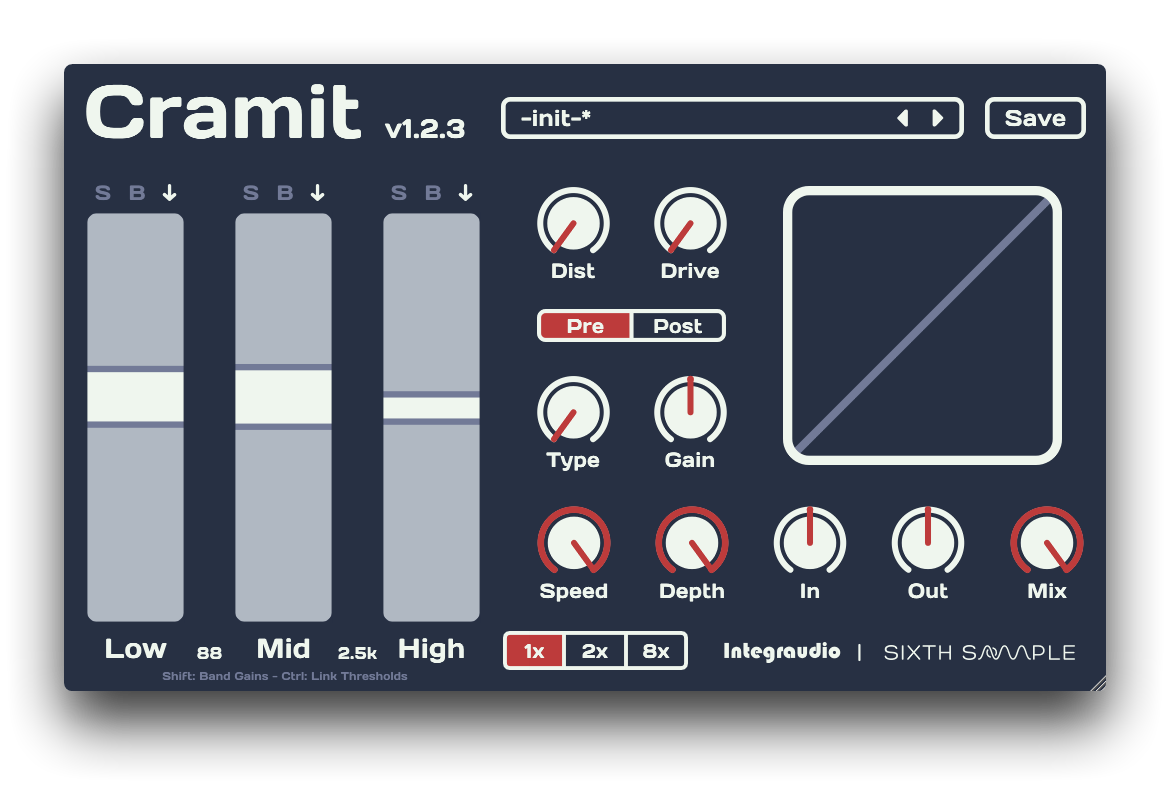Image resolution: width=1170 pixels, height=787 pixels.
Task: Save the current preset
Action: pyautogui.click(x=1035, y=118)
